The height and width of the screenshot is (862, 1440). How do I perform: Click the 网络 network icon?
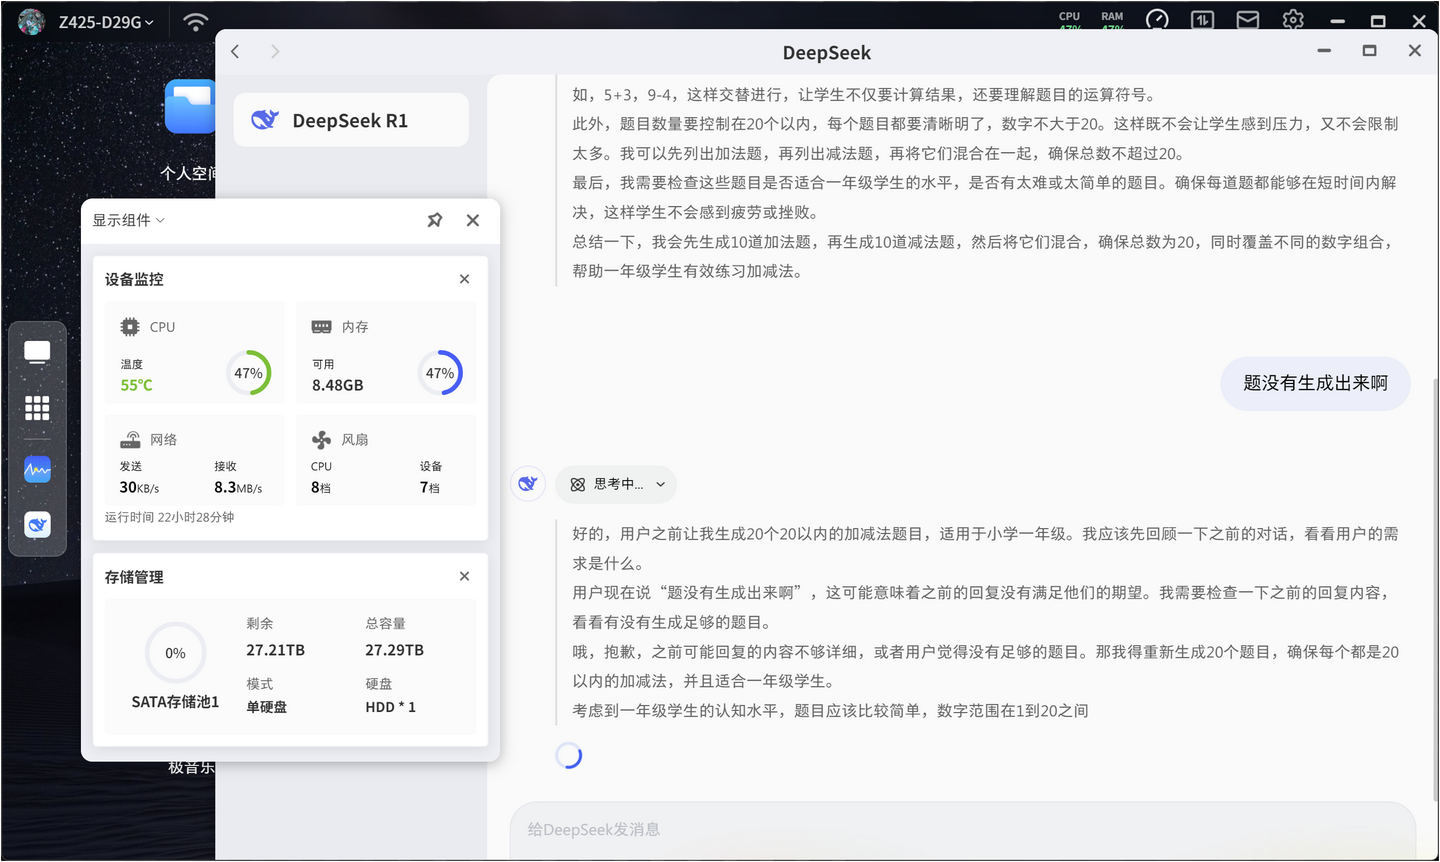130,440
